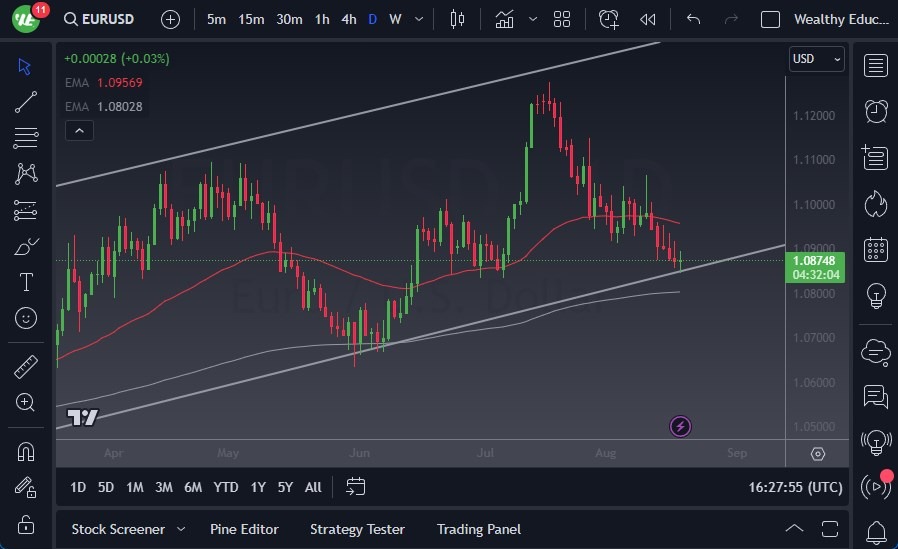Open the economic calendar panel

[876, 250]
